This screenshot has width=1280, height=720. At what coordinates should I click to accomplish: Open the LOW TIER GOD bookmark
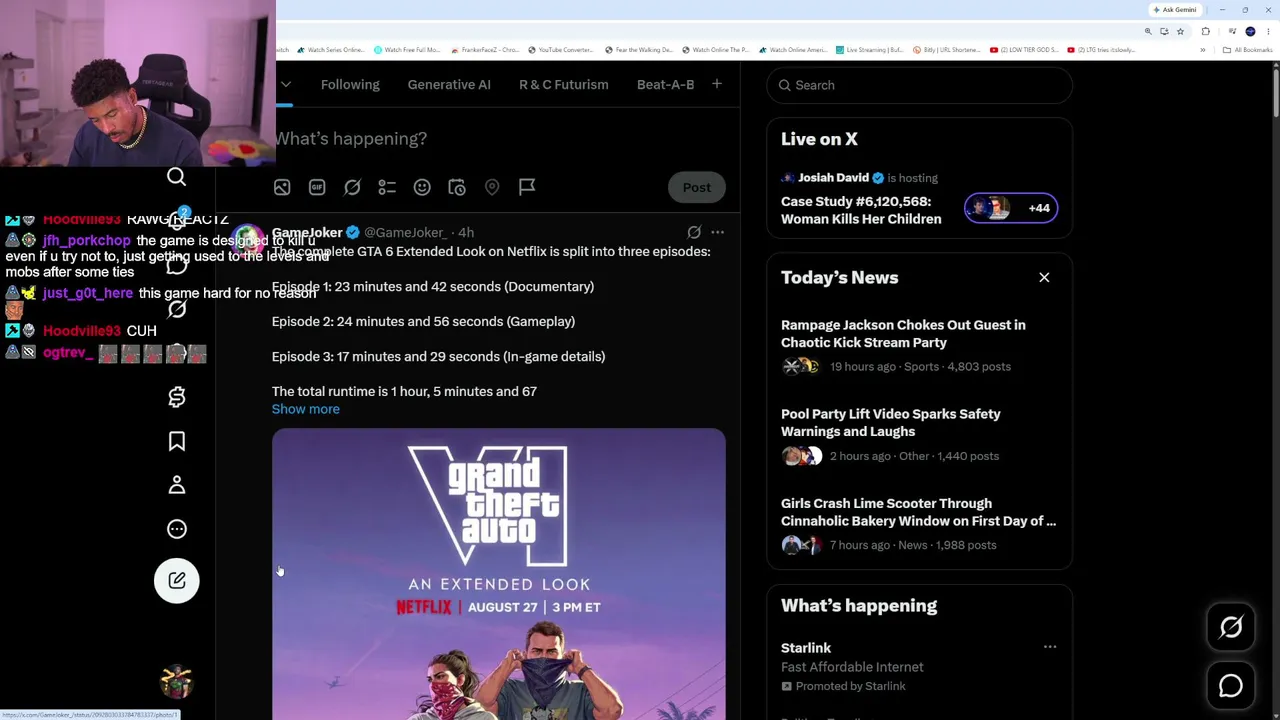pos(1024,50)
